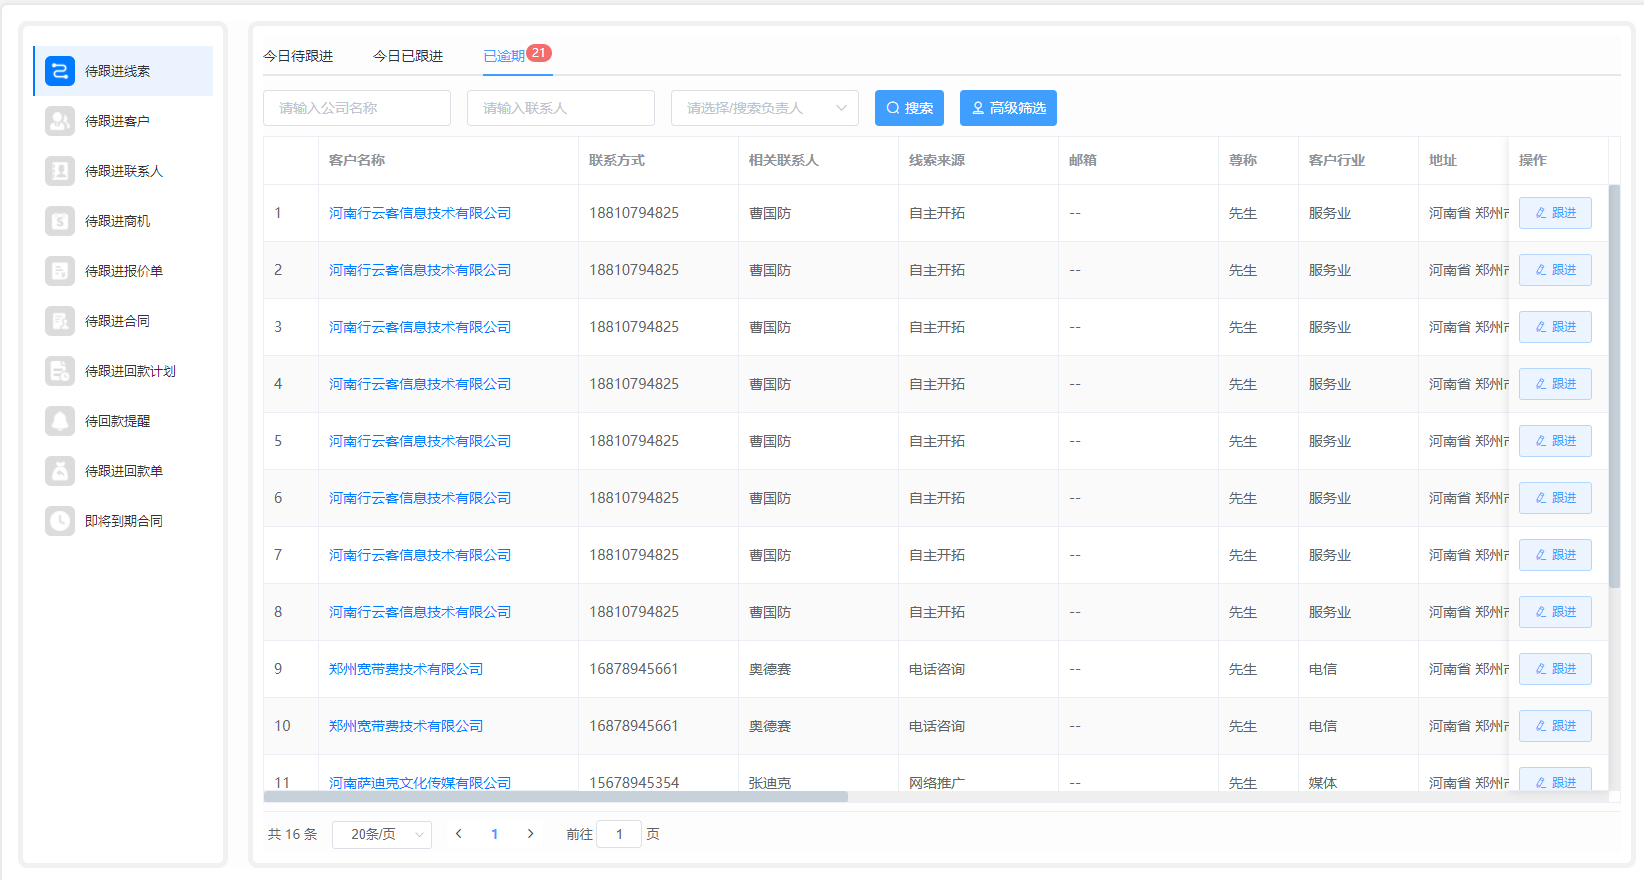This screenshot has height=880, width=1644.
Task: Click 跟进 button in row 8
Action: pos(1555,612)
